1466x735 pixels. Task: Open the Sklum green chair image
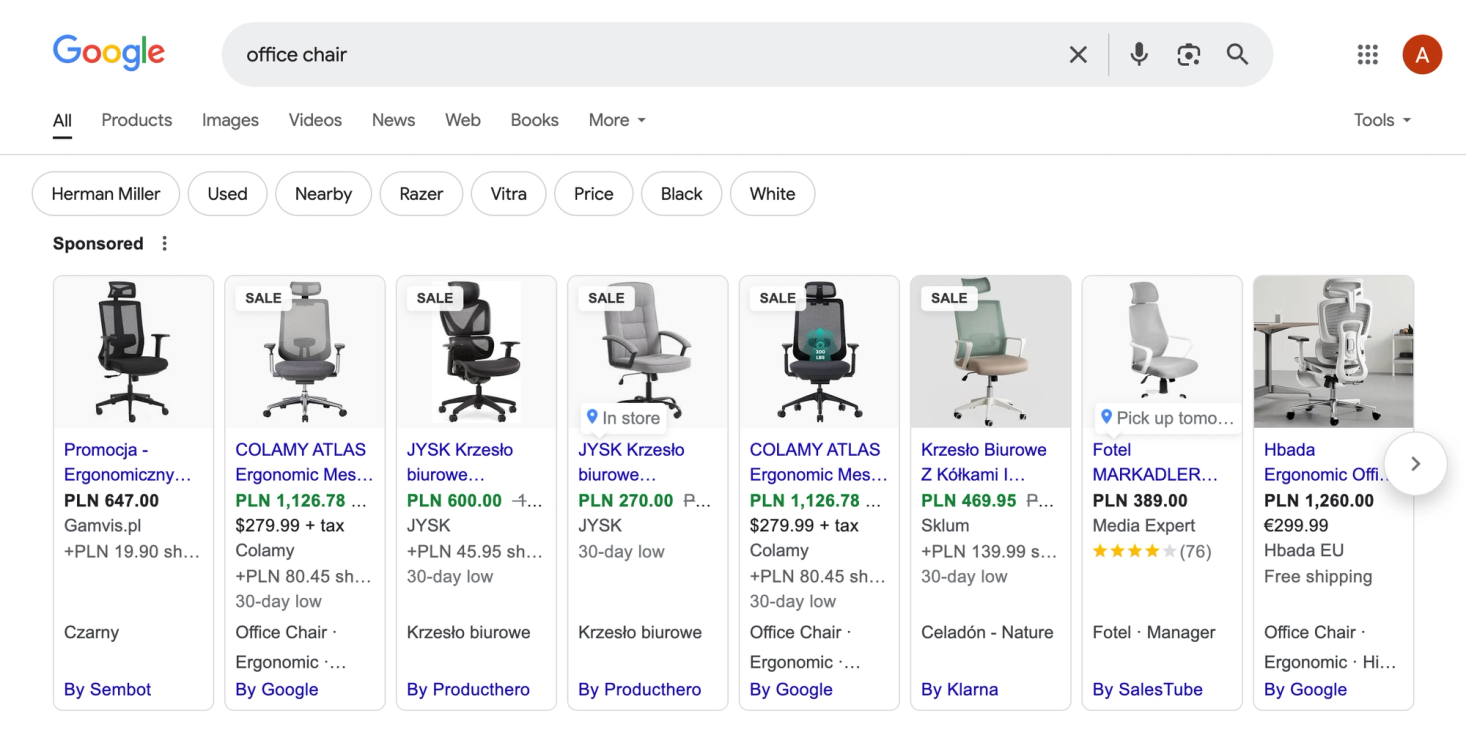tap(991, 352)
